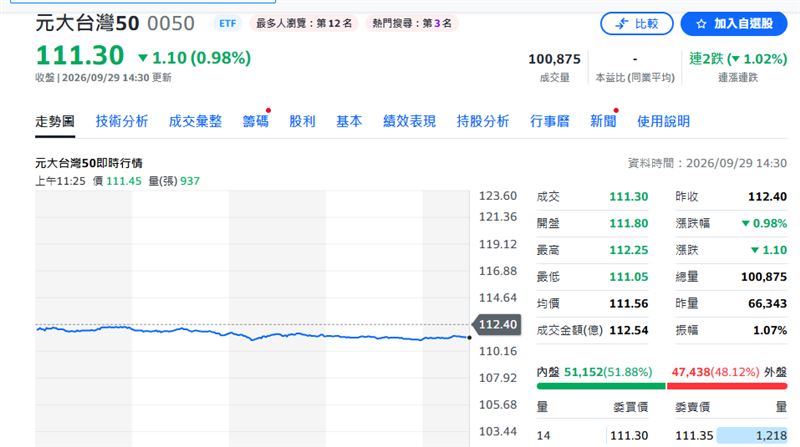Click the down arrow beside 1.10 (0.98%)
Viewport: 800px width, 447px height.
tap(143, 58)
